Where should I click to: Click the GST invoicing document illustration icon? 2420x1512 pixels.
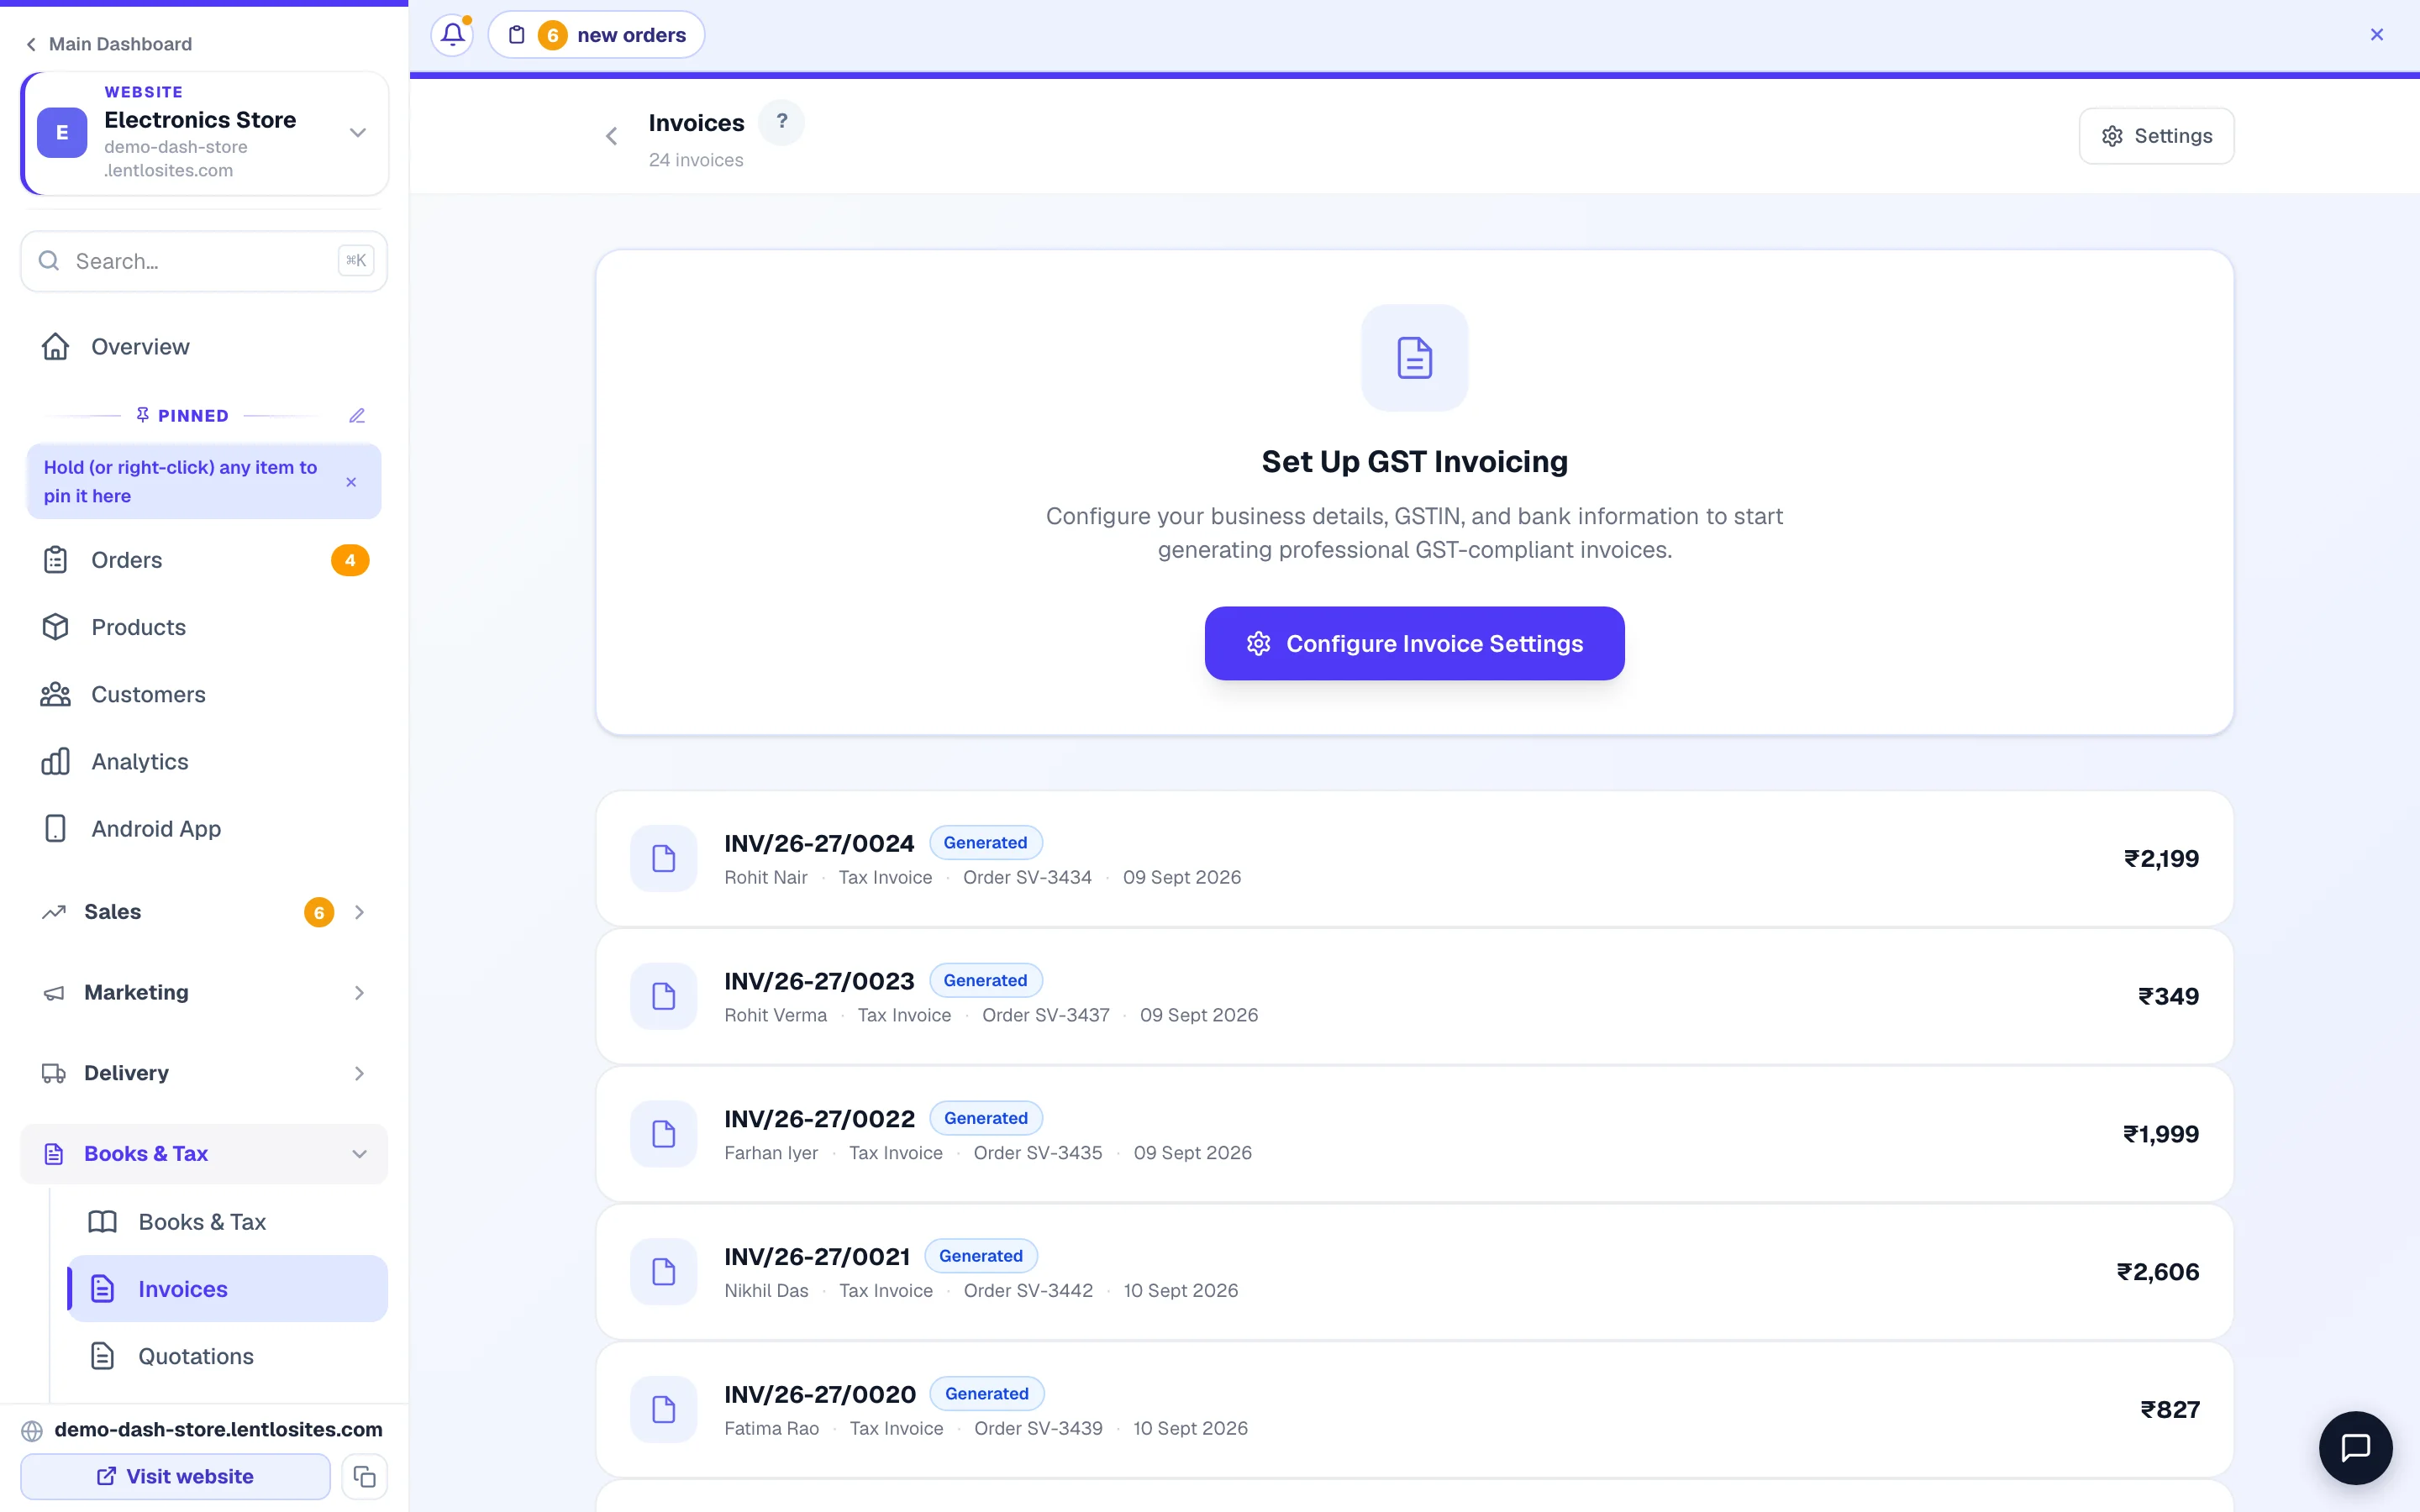pyautogui.click(x=1414, y=358)
